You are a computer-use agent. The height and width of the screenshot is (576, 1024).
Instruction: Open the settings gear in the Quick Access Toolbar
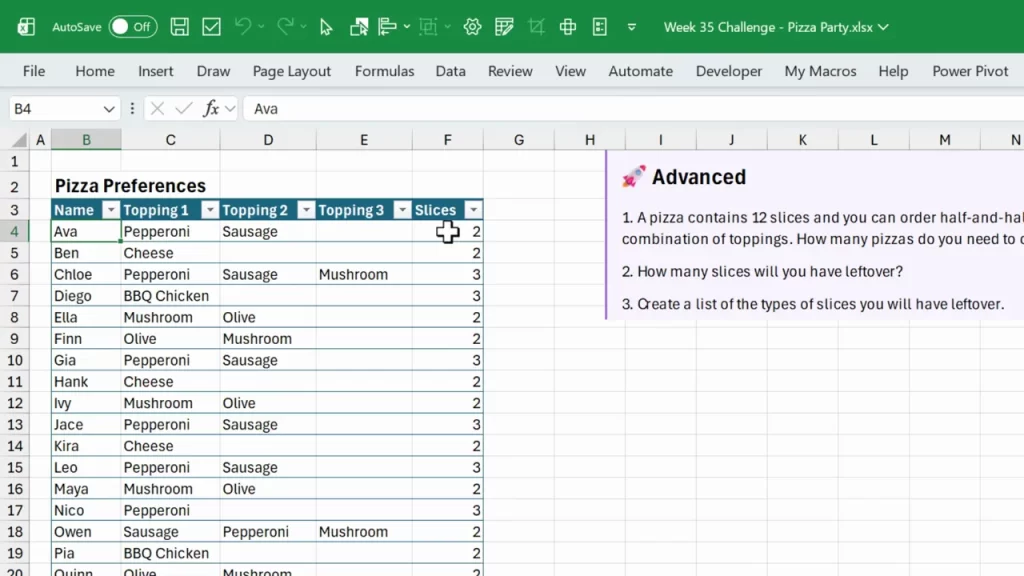point(472,27)
